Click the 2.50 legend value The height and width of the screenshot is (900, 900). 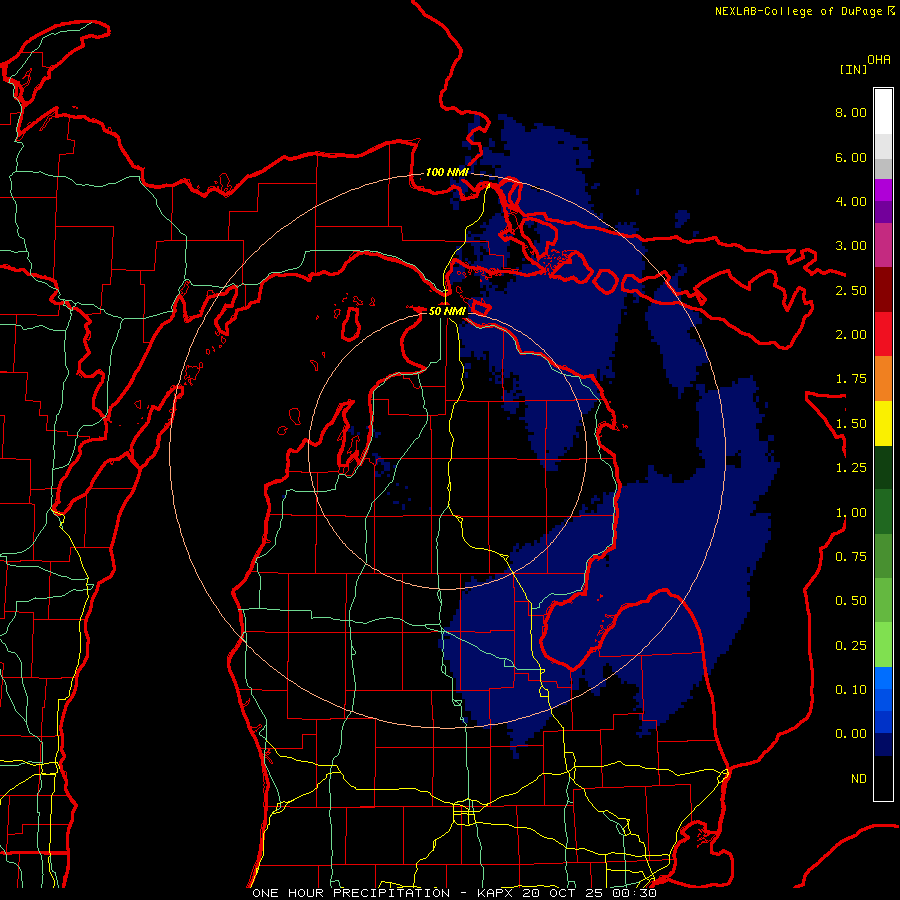coord(851,290)
